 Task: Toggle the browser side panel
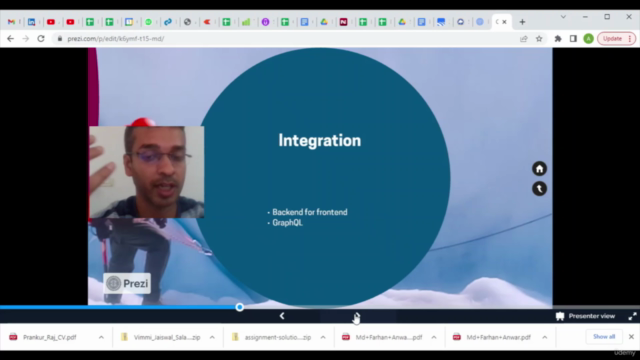(573, 38)
